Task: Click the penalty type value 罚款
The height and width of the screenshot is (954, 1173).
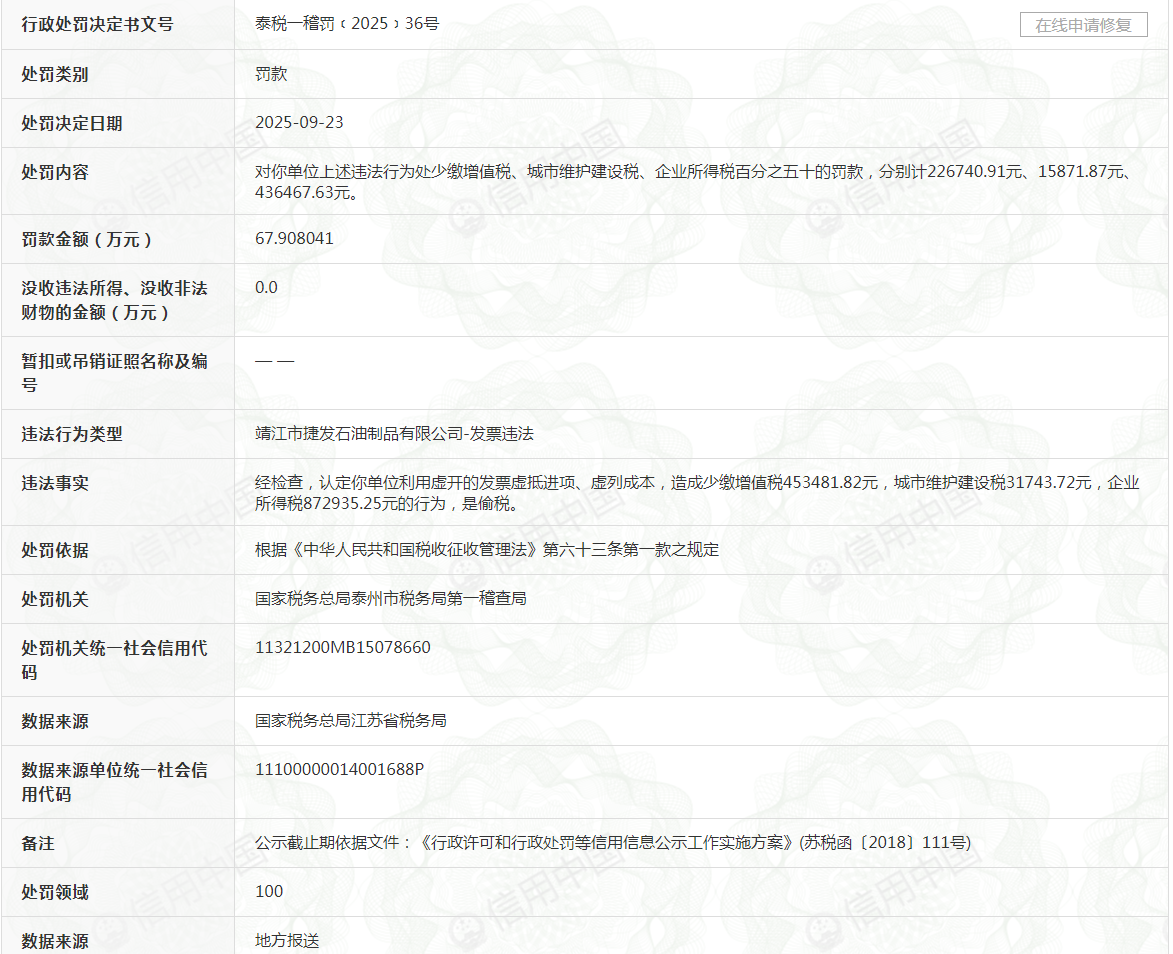Action: click(x=271, y=74)
